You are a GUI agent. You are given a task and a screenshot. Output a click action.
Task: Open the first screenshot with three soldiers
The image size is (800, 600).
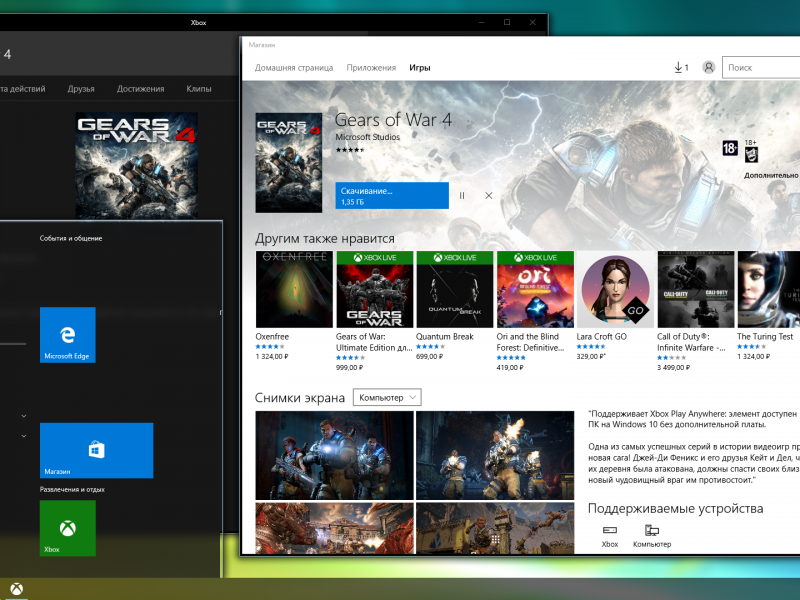(x=334, y=455)
